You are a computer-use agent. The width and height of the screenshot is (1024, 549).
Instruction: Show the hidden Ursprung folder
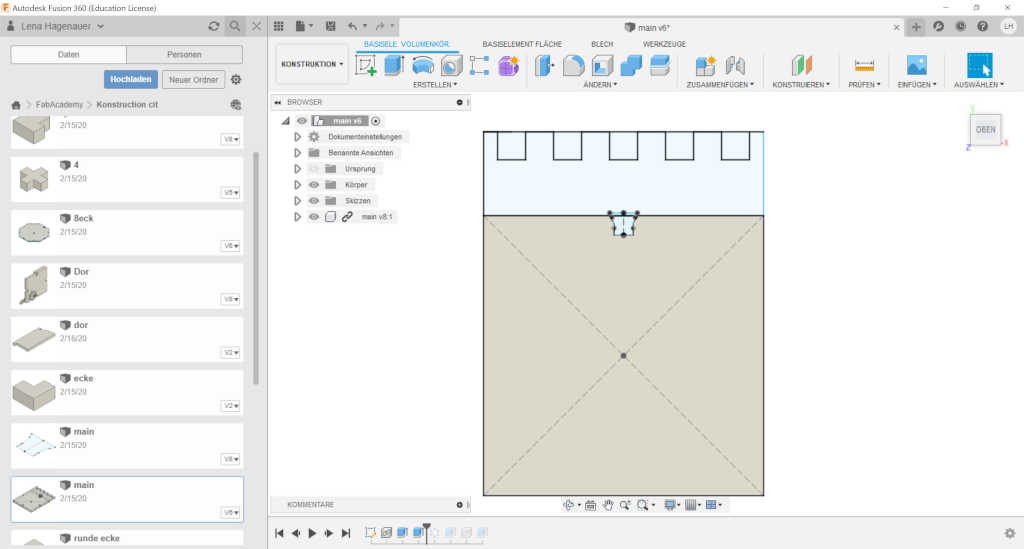(x=314, y=169)
